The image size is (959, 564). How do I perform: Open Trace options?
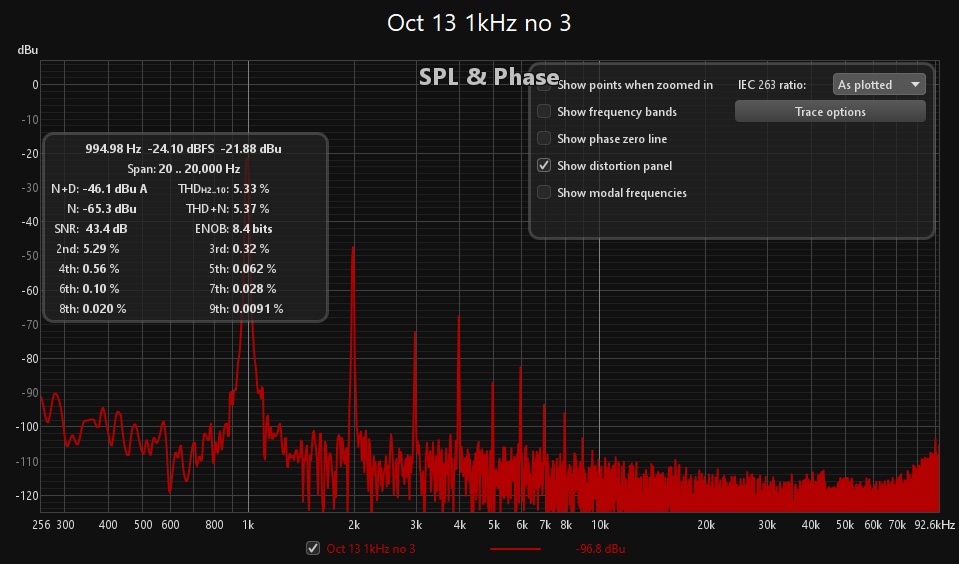(x=830, y=111)
